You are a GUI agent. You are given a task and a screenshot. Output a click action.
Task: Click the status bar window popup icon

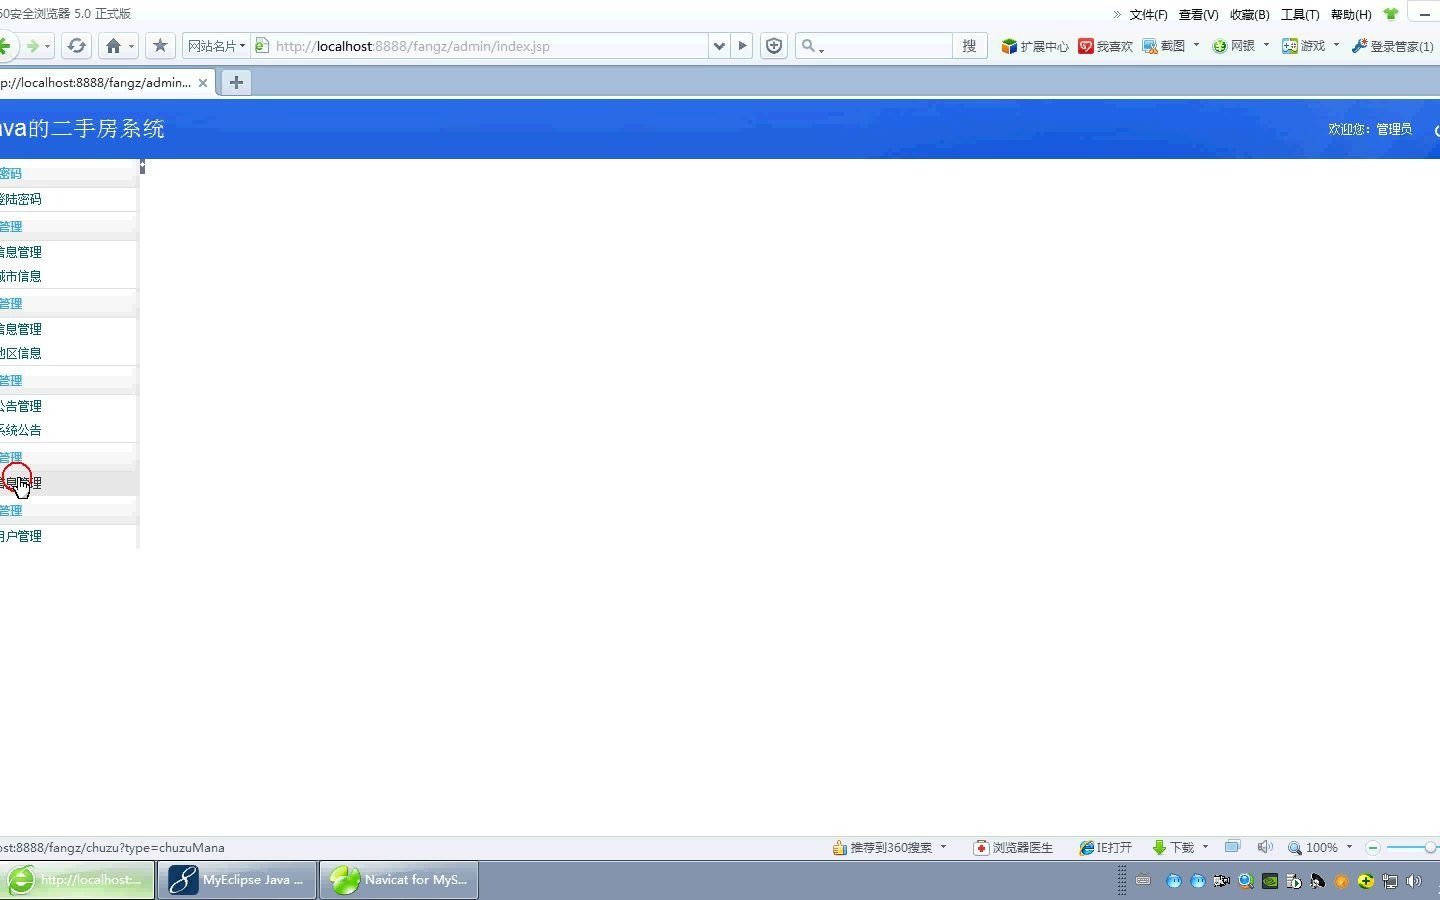(x=1233, y=847)
